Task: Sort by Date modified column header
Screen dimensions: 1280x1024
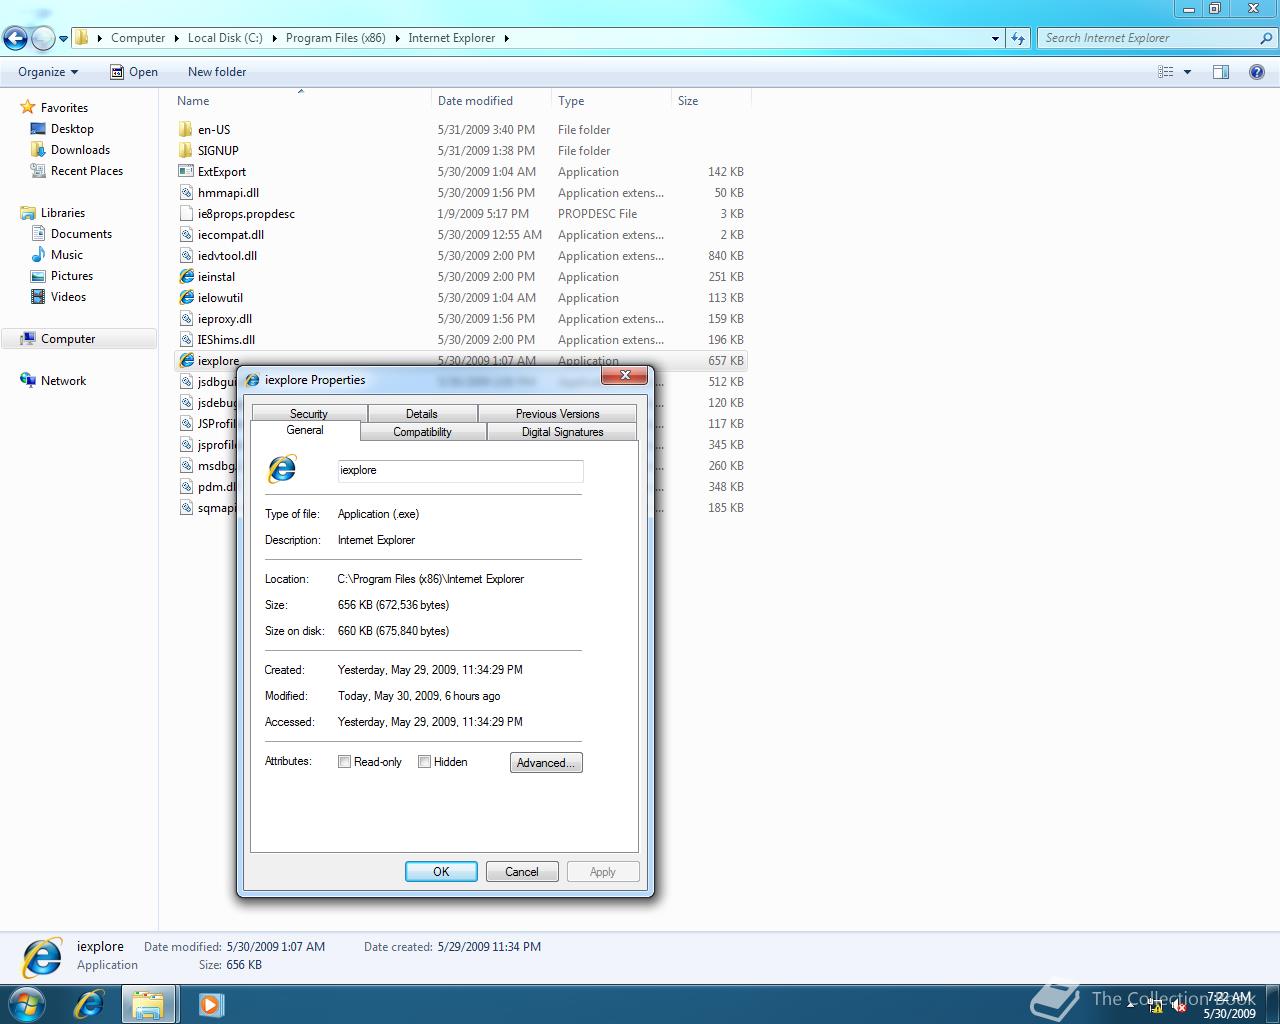Action: tap(491, 101)
